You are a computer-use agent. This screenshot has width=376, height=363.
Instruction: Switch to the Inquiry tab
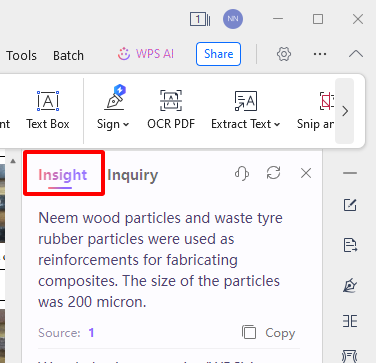point(132,175)
